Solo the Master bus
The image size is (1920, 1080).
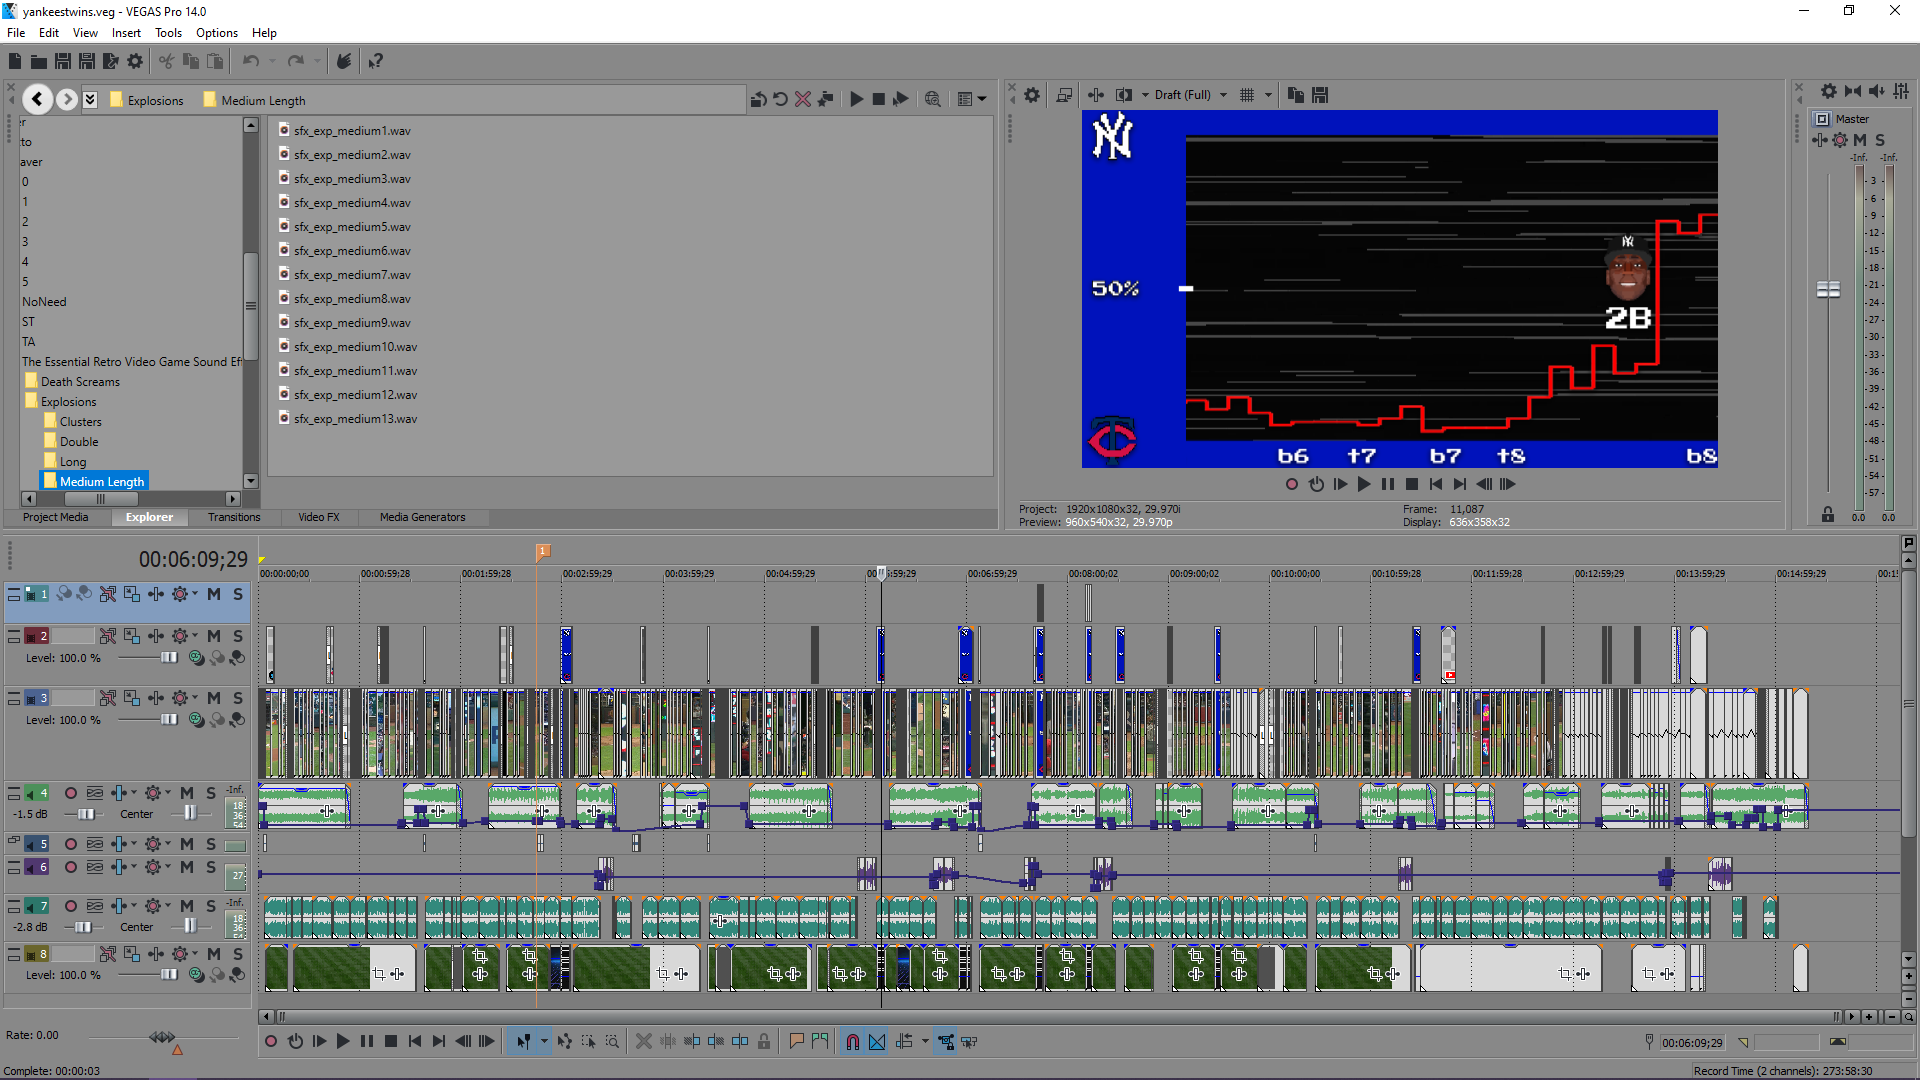coord(1880,140)
